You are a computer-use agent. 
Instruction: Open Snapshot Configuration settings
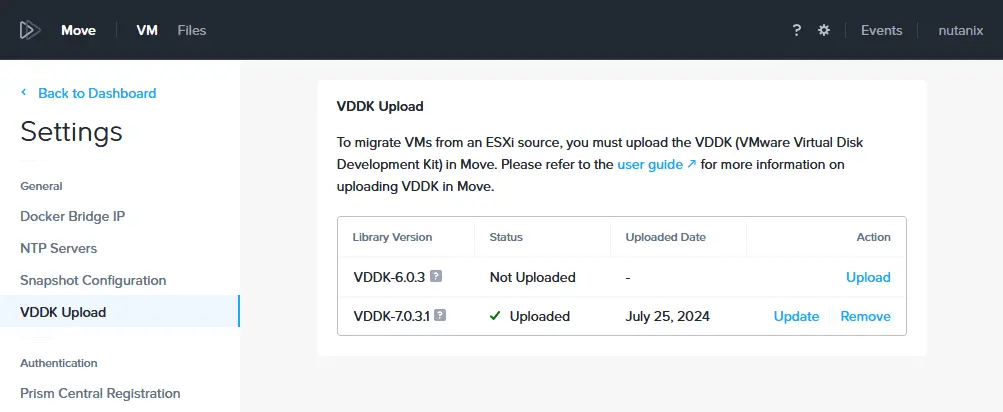93,280
